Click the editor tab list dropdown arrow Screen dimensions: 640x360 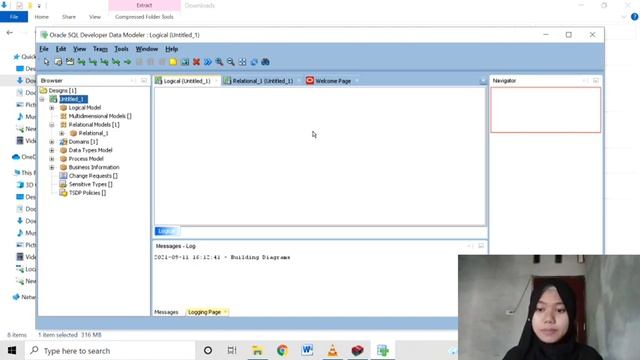coord(483,81)
